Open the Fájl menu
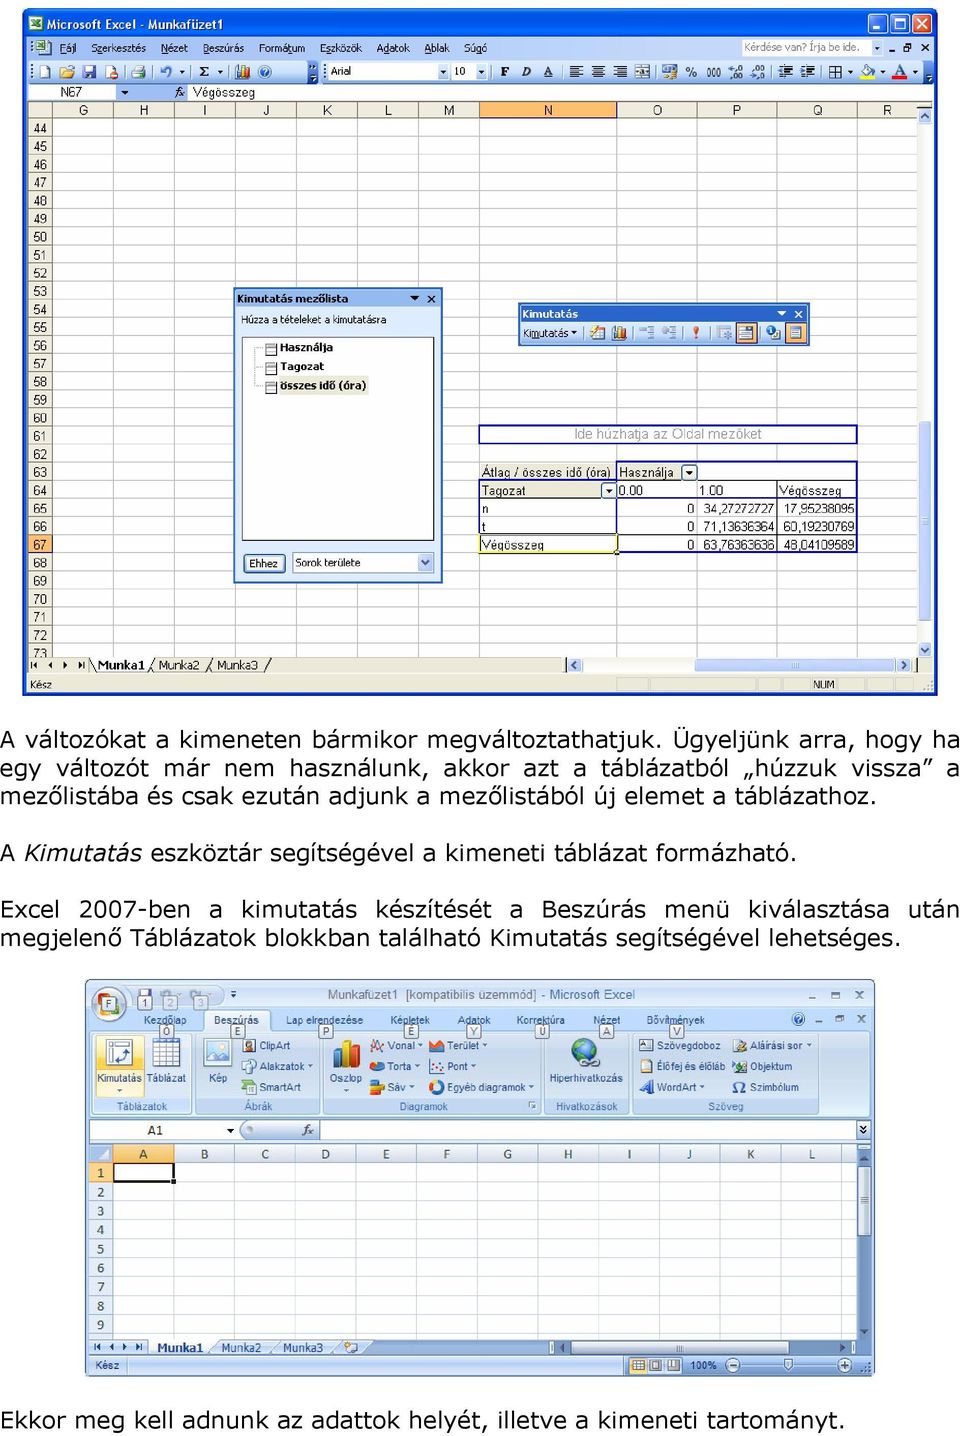This screenshot has height=1436, width=960. coord(67,48)
